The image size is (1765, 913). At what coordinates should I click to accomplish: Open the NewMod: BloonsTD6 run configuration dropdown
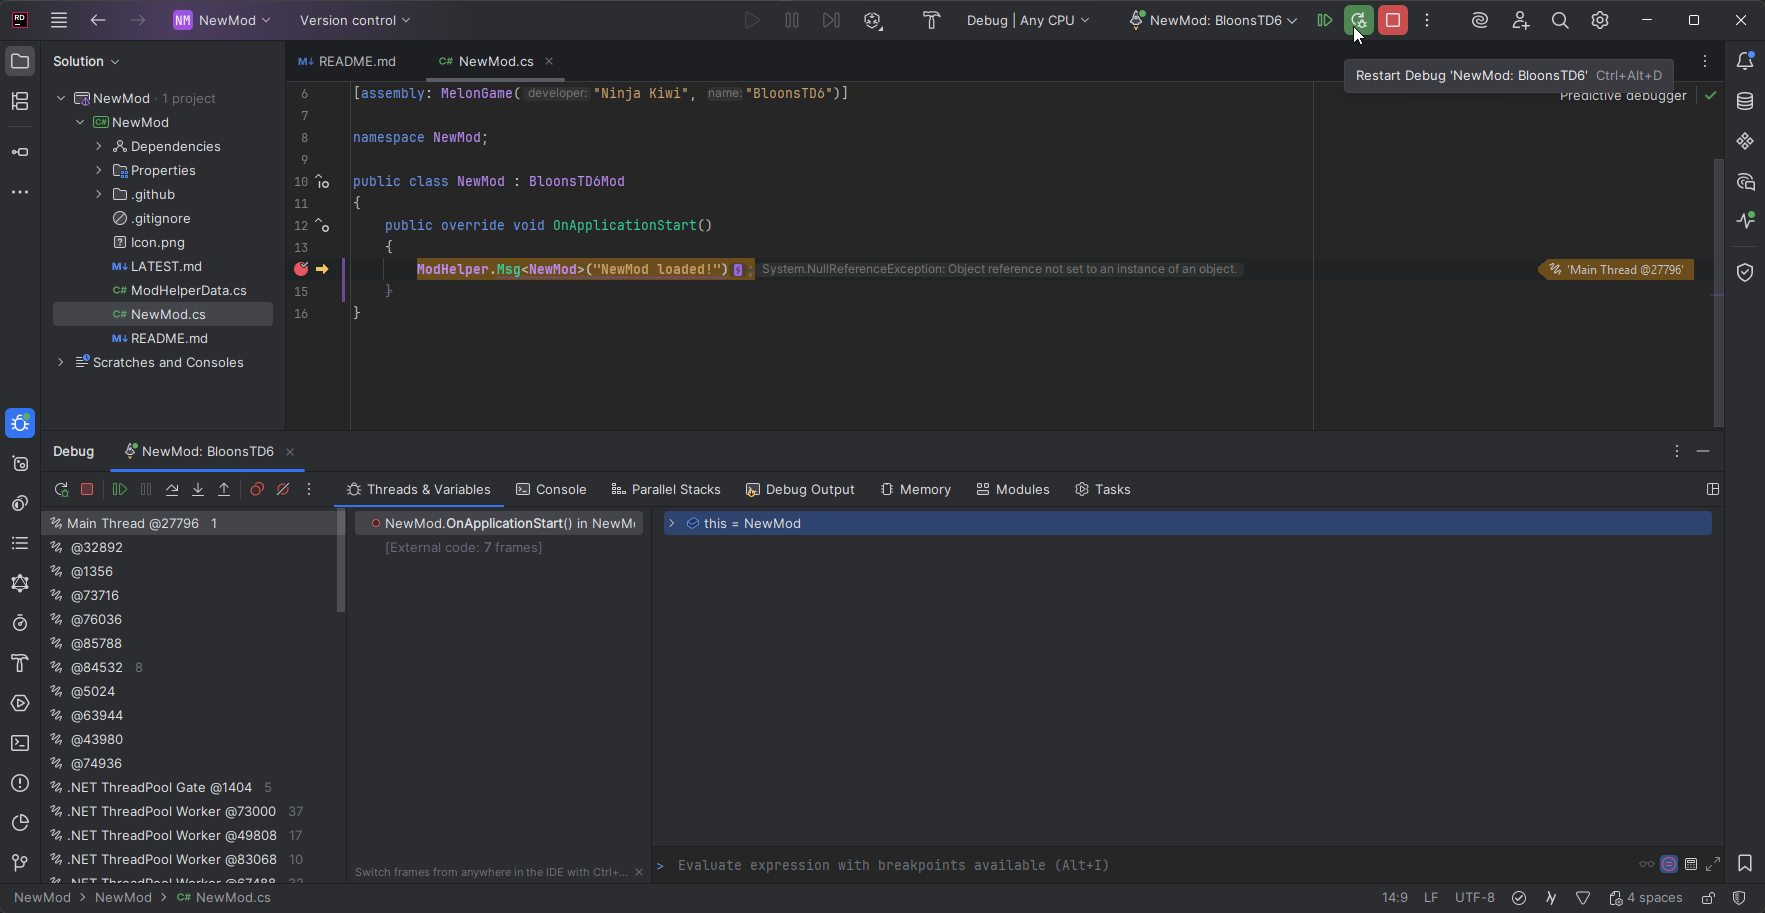(1212, 20)
